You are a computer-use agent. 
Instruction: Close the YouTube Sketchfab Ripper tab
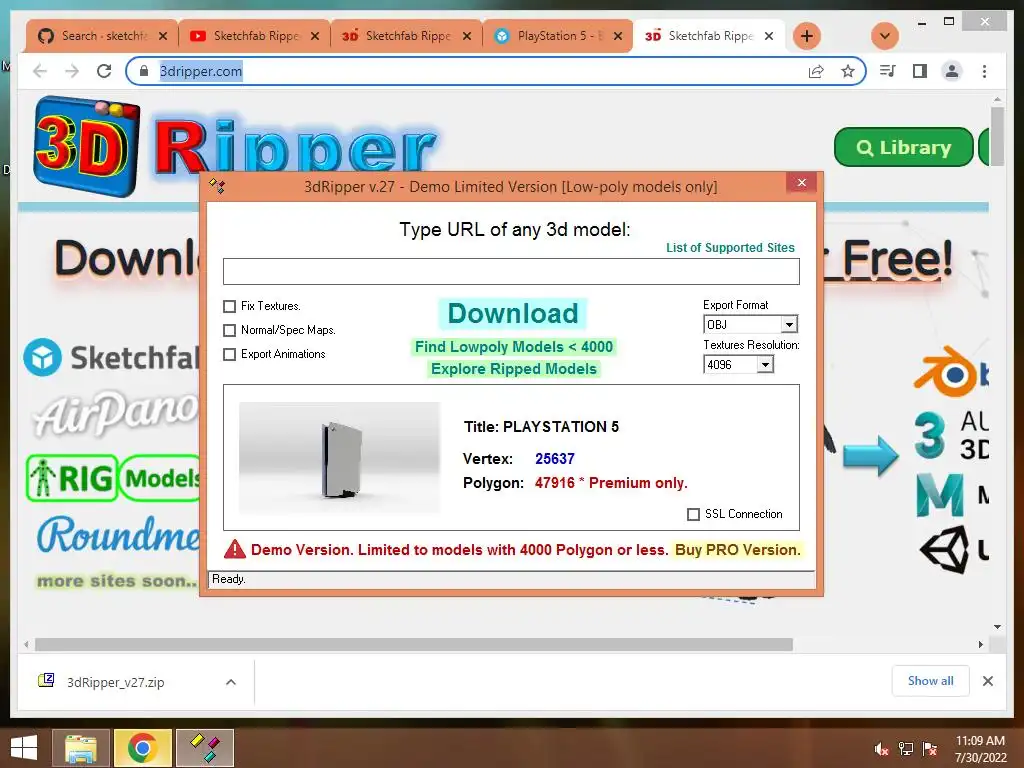click(315, 36)
